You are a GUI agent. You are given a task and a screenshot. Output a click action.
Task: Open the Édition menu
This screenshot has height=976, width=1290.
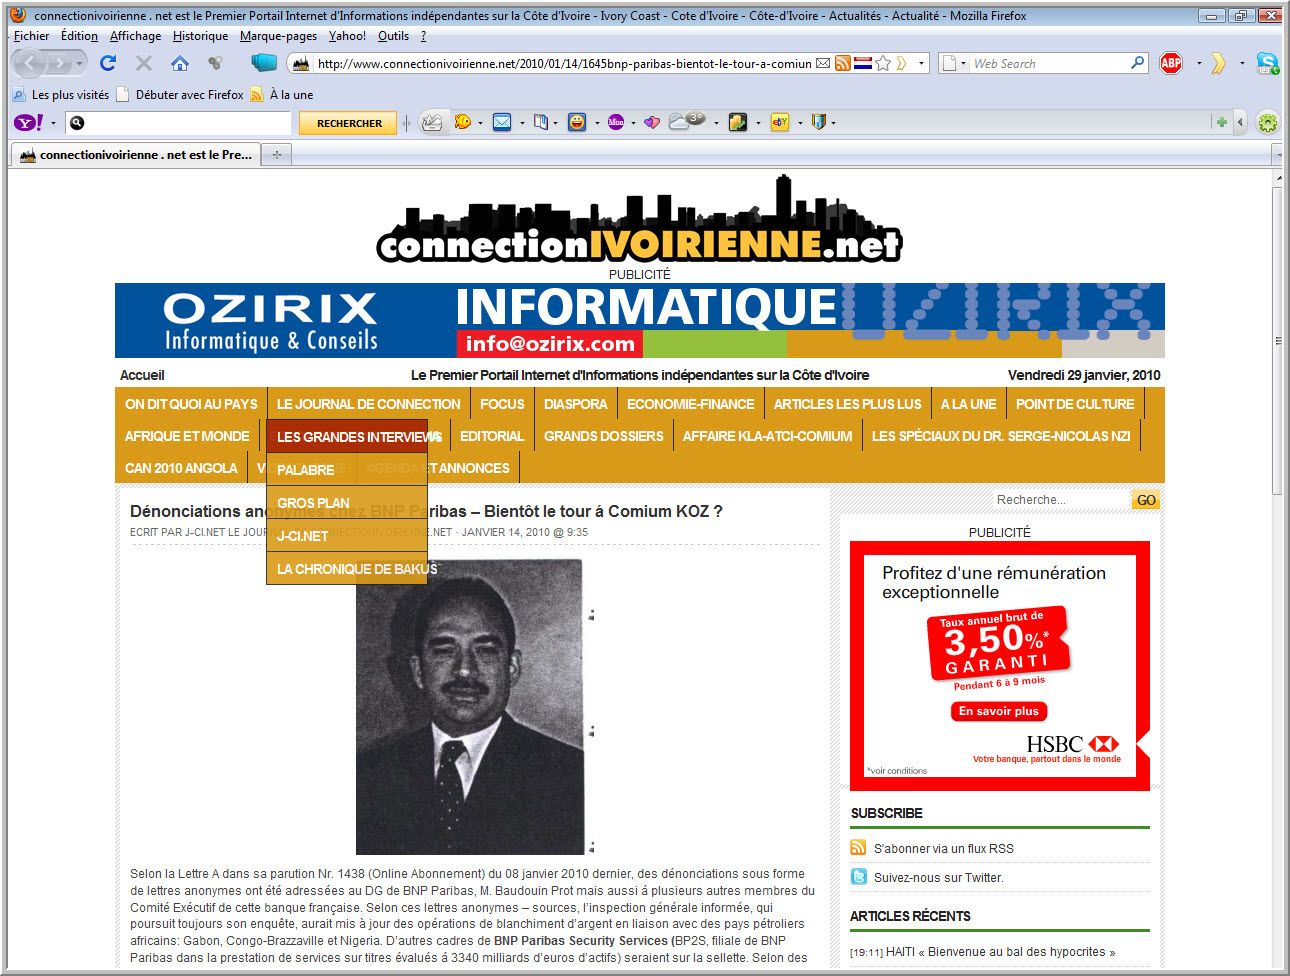pyautogui.click(x=79, y=36)
